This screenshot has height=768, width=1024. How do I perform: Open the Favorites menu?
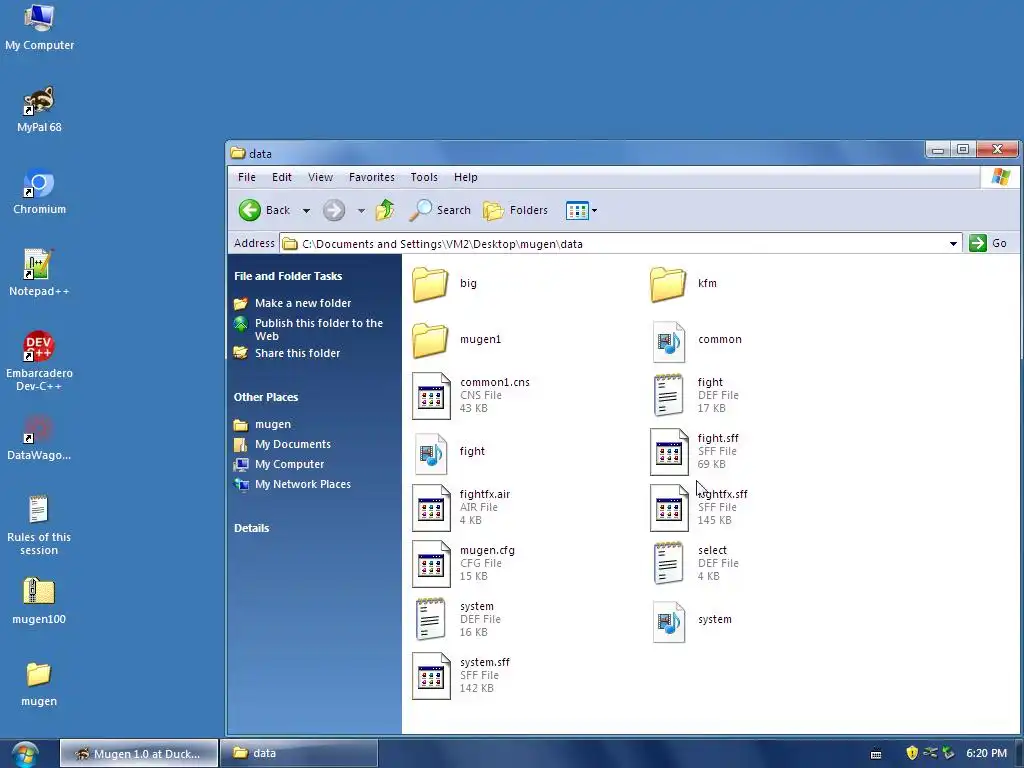click(372, 177)
